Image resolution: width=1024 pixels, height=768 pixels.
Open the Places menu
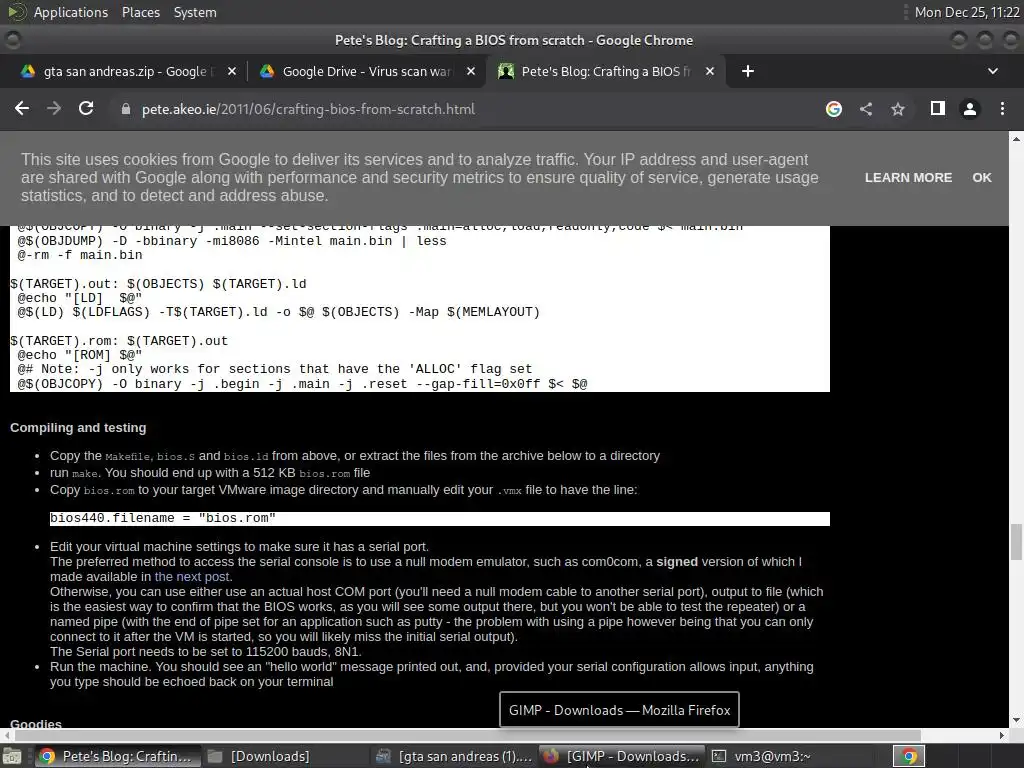(x=140, y=12)
